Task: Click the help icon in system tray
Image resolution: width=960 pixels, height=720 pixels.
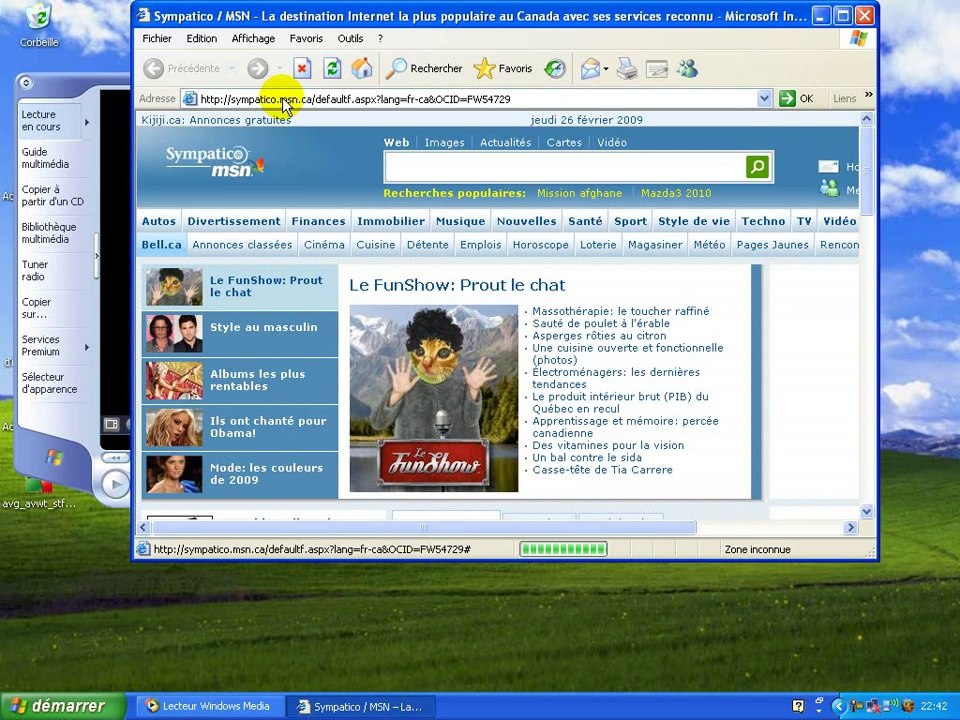Action: [x=798, y=705]
